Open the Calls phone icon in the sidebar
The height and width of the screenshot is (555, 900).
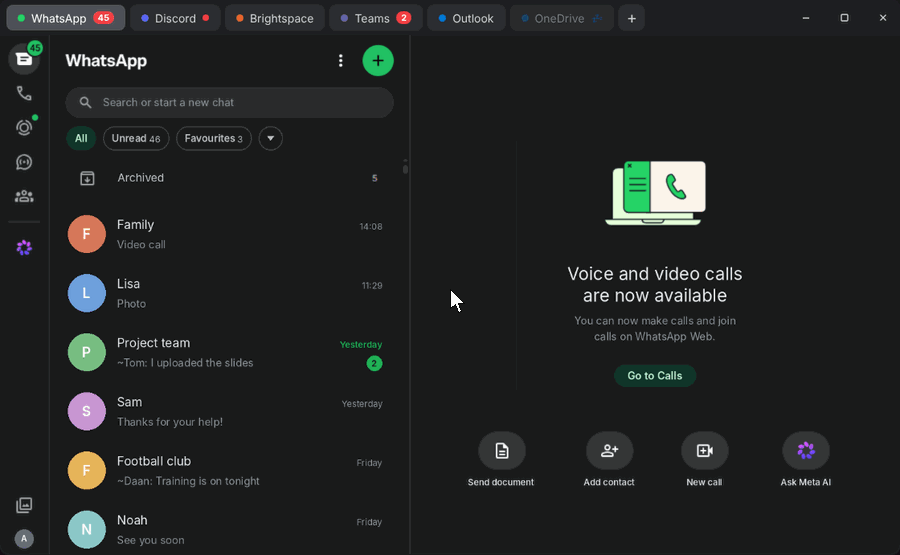24,93
